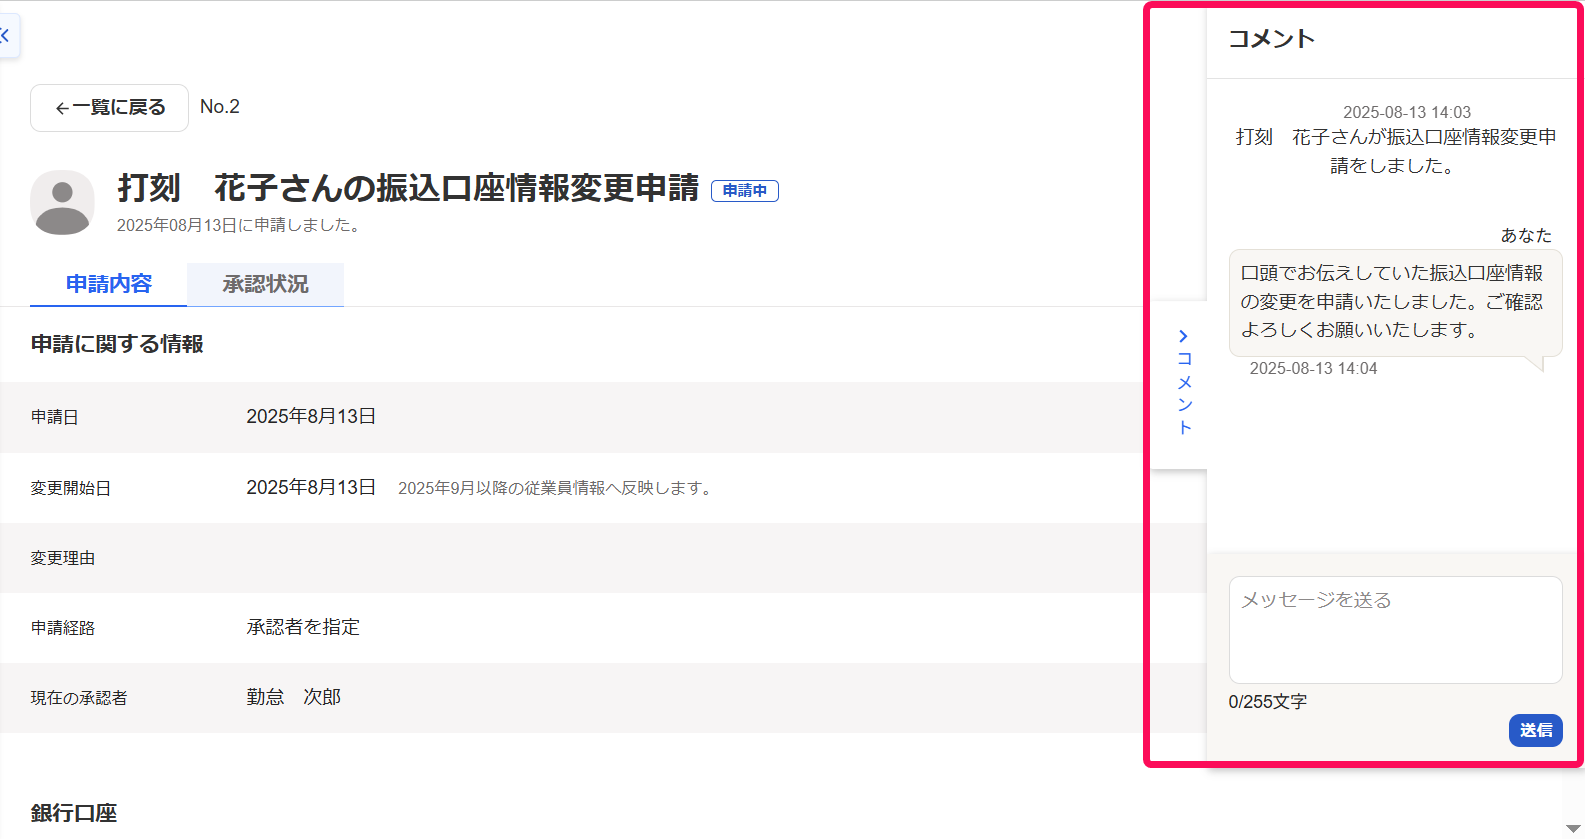
Task: Click the 変更理由 row label
Action: pos(62,558)
